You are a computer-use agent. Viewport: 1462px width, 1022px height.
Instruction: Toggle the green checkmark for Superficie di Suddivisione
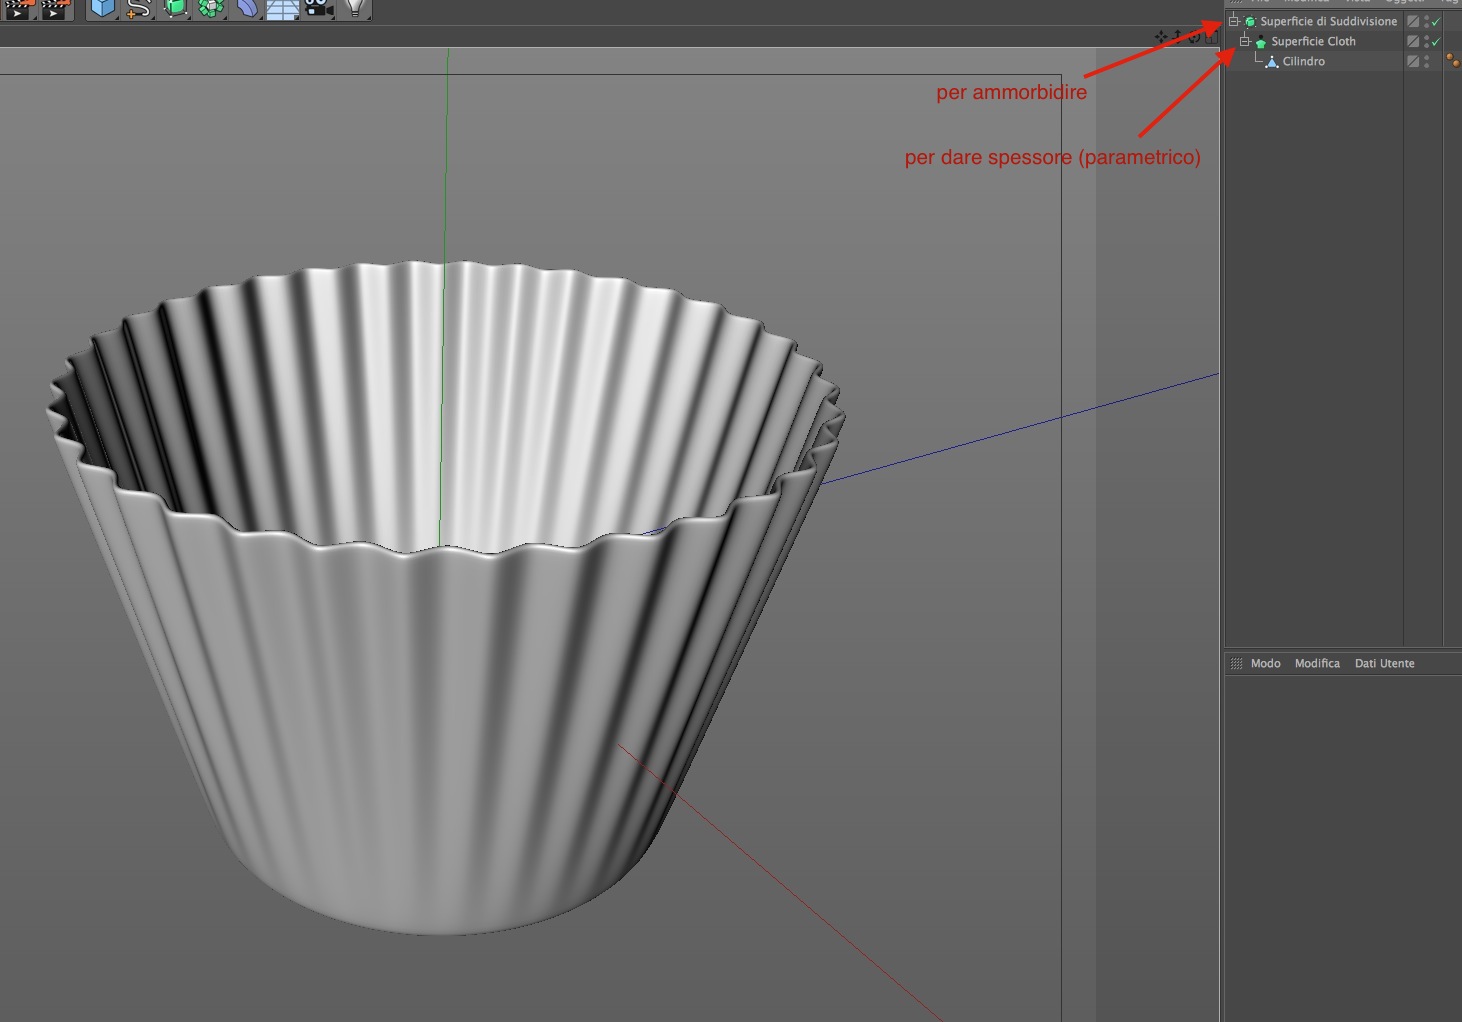pyautogui.click(x=1436, y=21)
